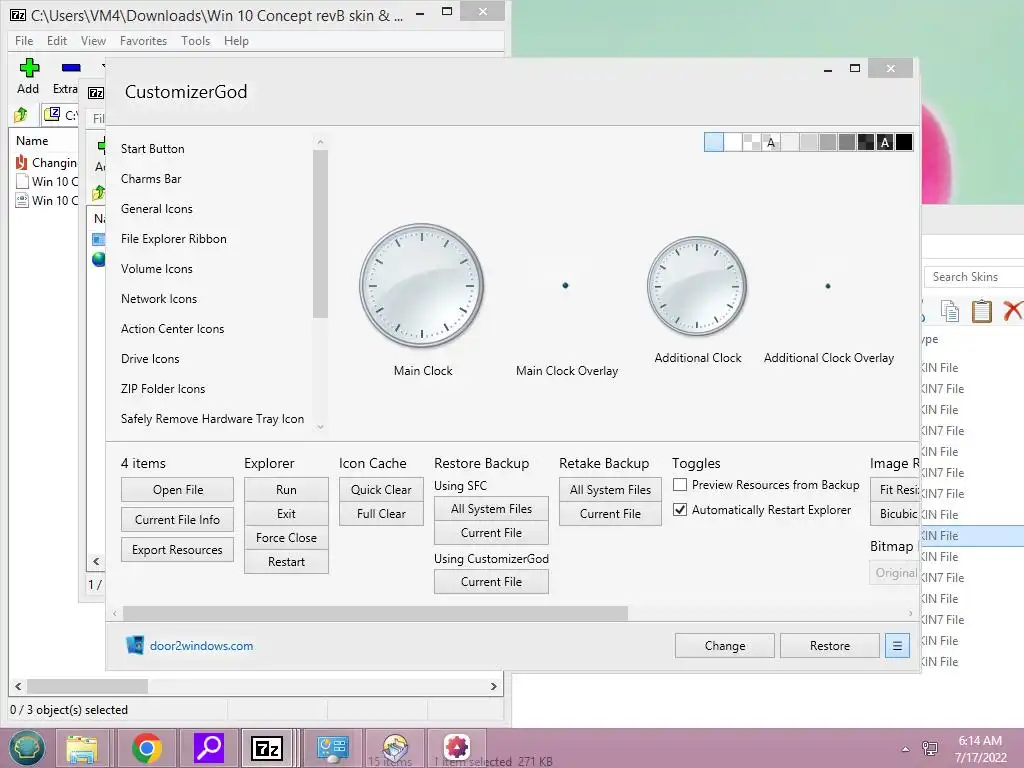The height and width of the screenshot is (768, 1024).
Task: Pick the light checkered swatch with black A
Action: (771, 142)
